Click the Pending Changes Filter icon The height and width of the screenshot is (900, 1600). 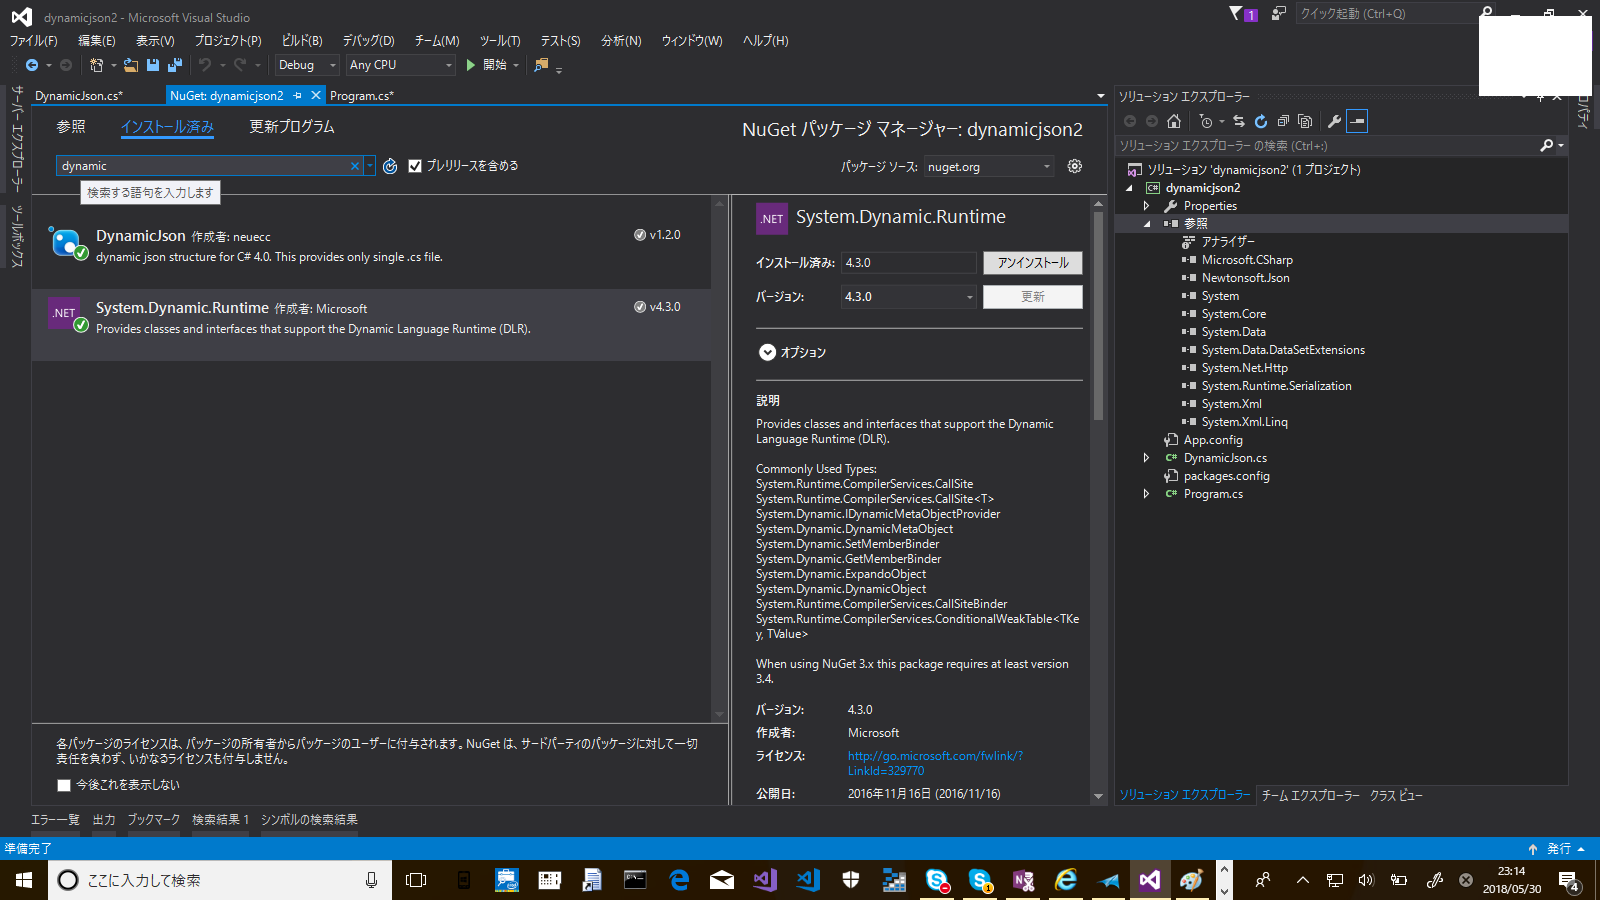(x=1206, y=121)
